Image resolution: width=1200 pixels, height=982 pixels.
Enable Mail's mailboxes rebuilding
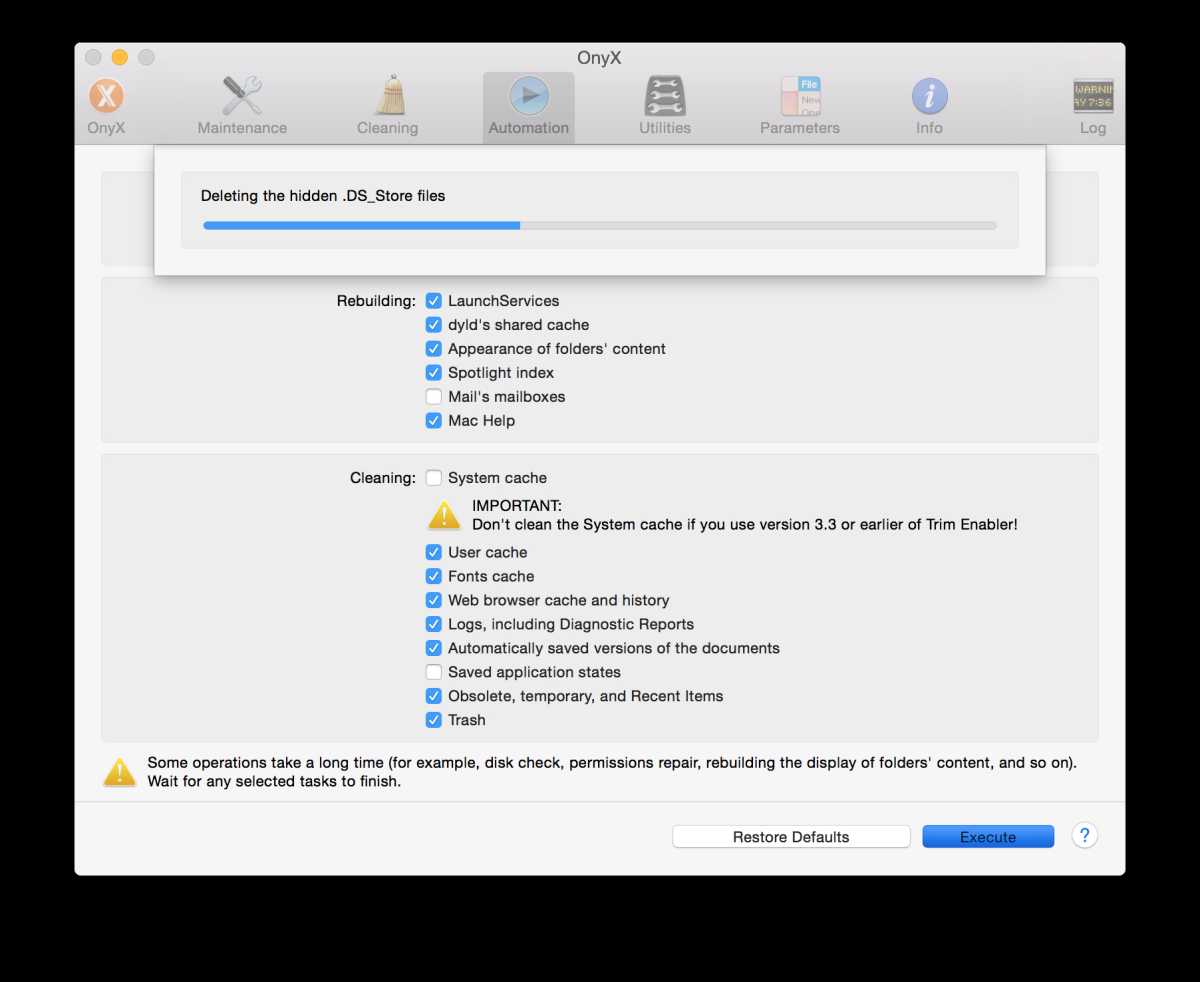433,396
